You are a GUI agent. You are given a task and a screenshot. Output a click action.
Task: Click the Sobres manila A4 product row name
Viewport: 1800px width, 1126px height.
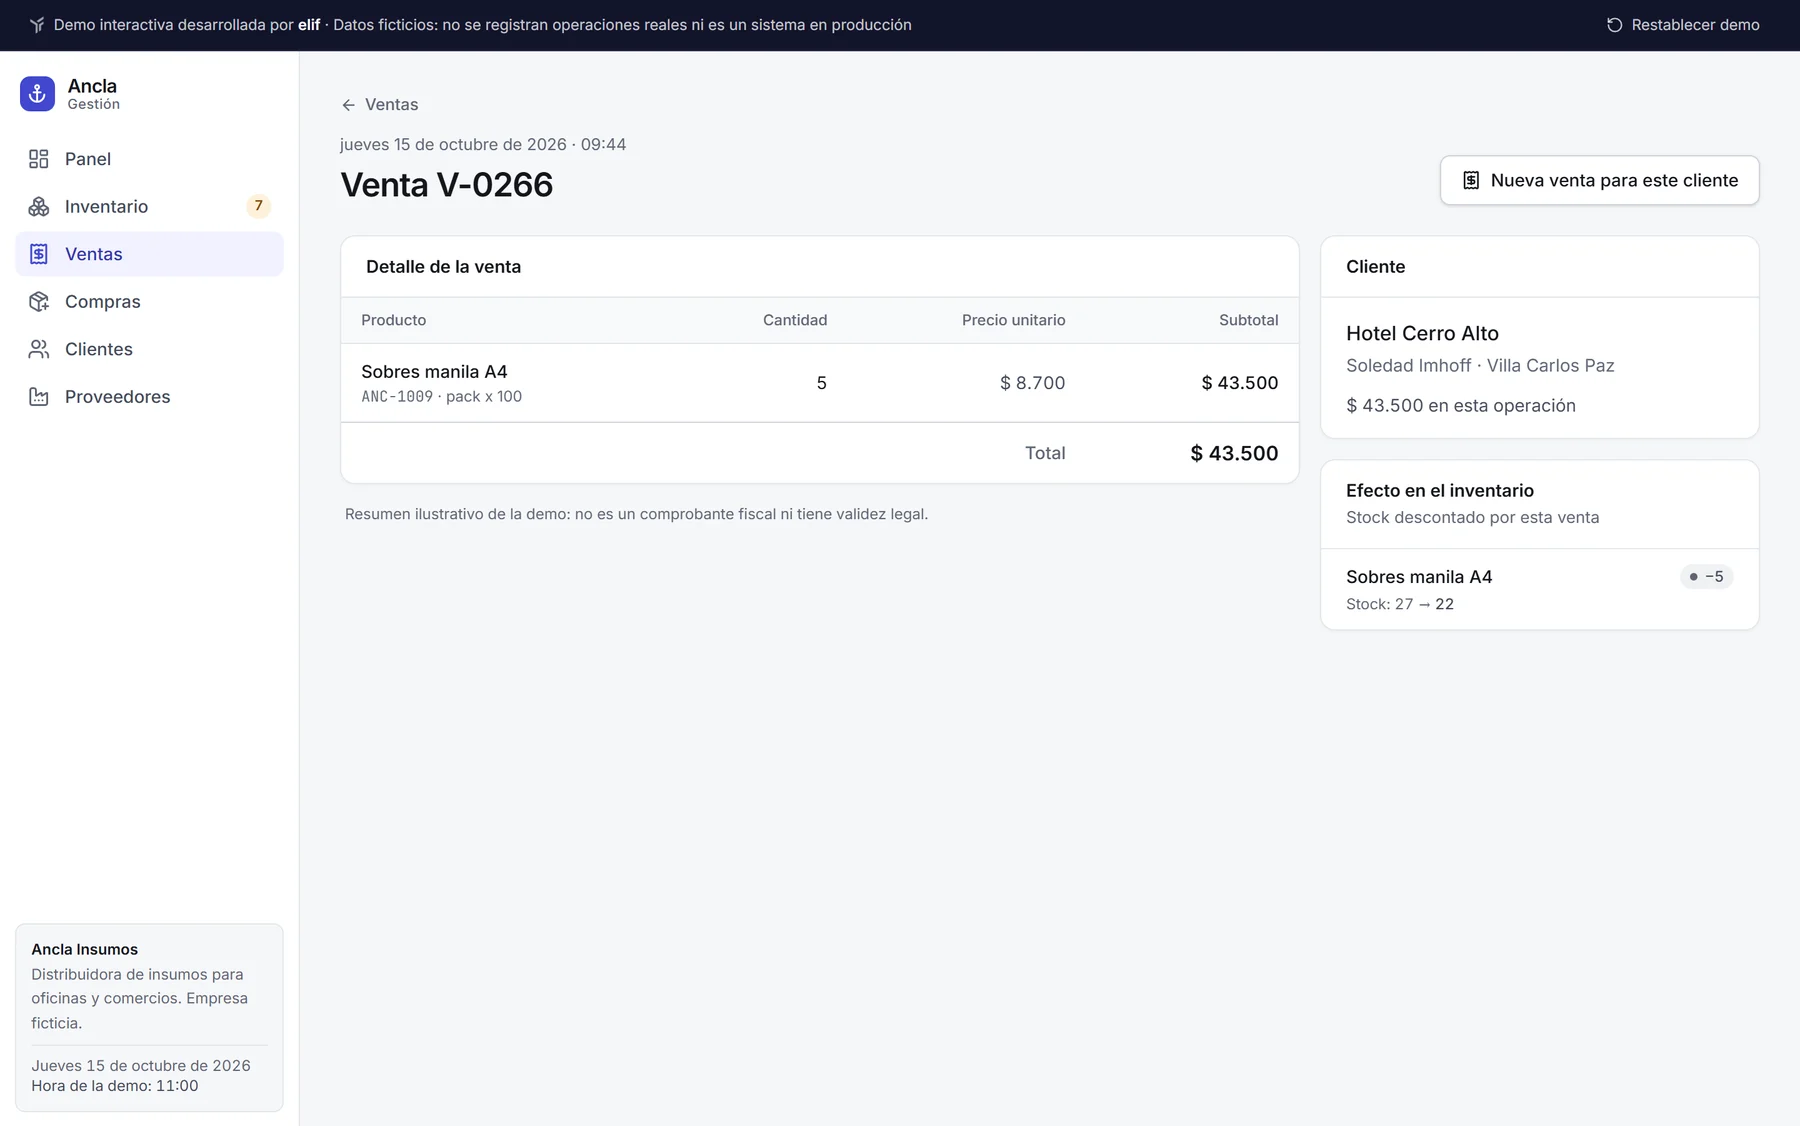click(x=434, y=372)
